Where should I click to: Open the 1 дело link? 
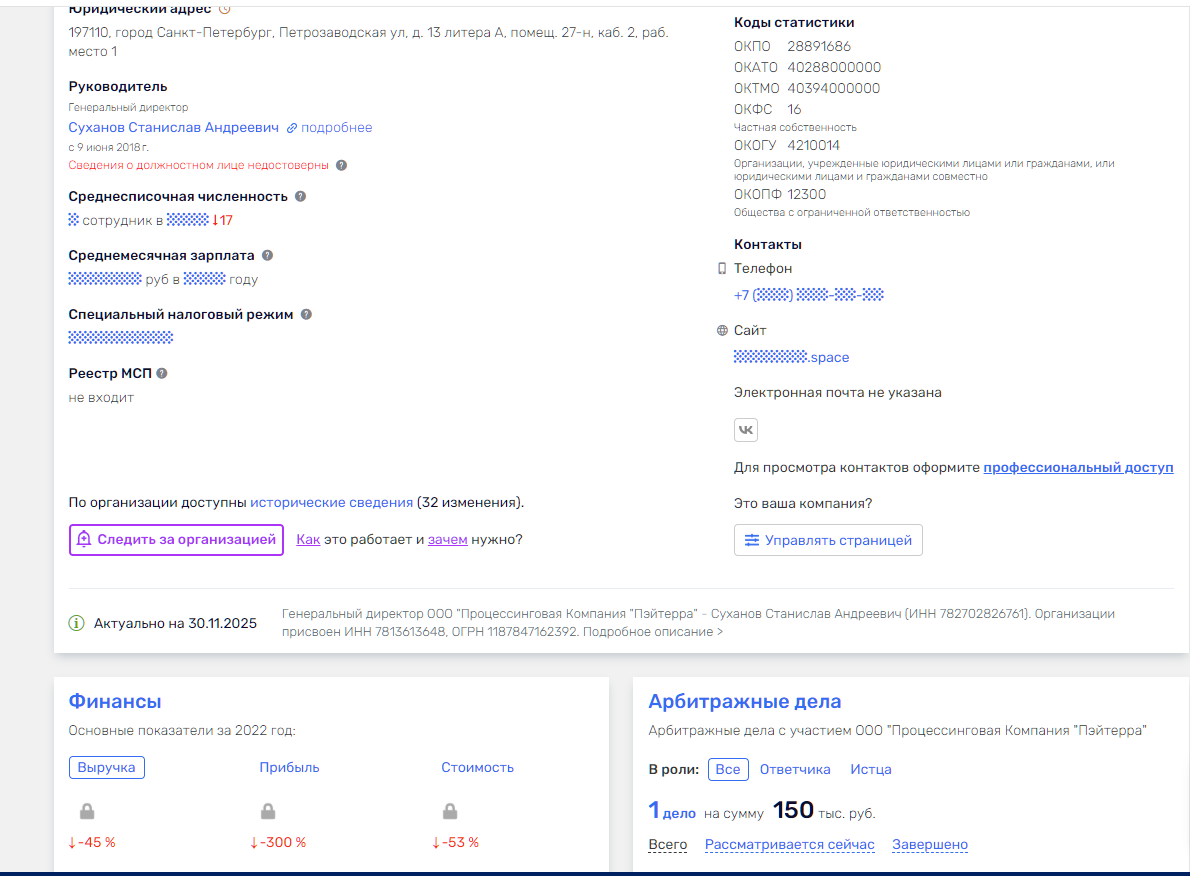(672, 811)
